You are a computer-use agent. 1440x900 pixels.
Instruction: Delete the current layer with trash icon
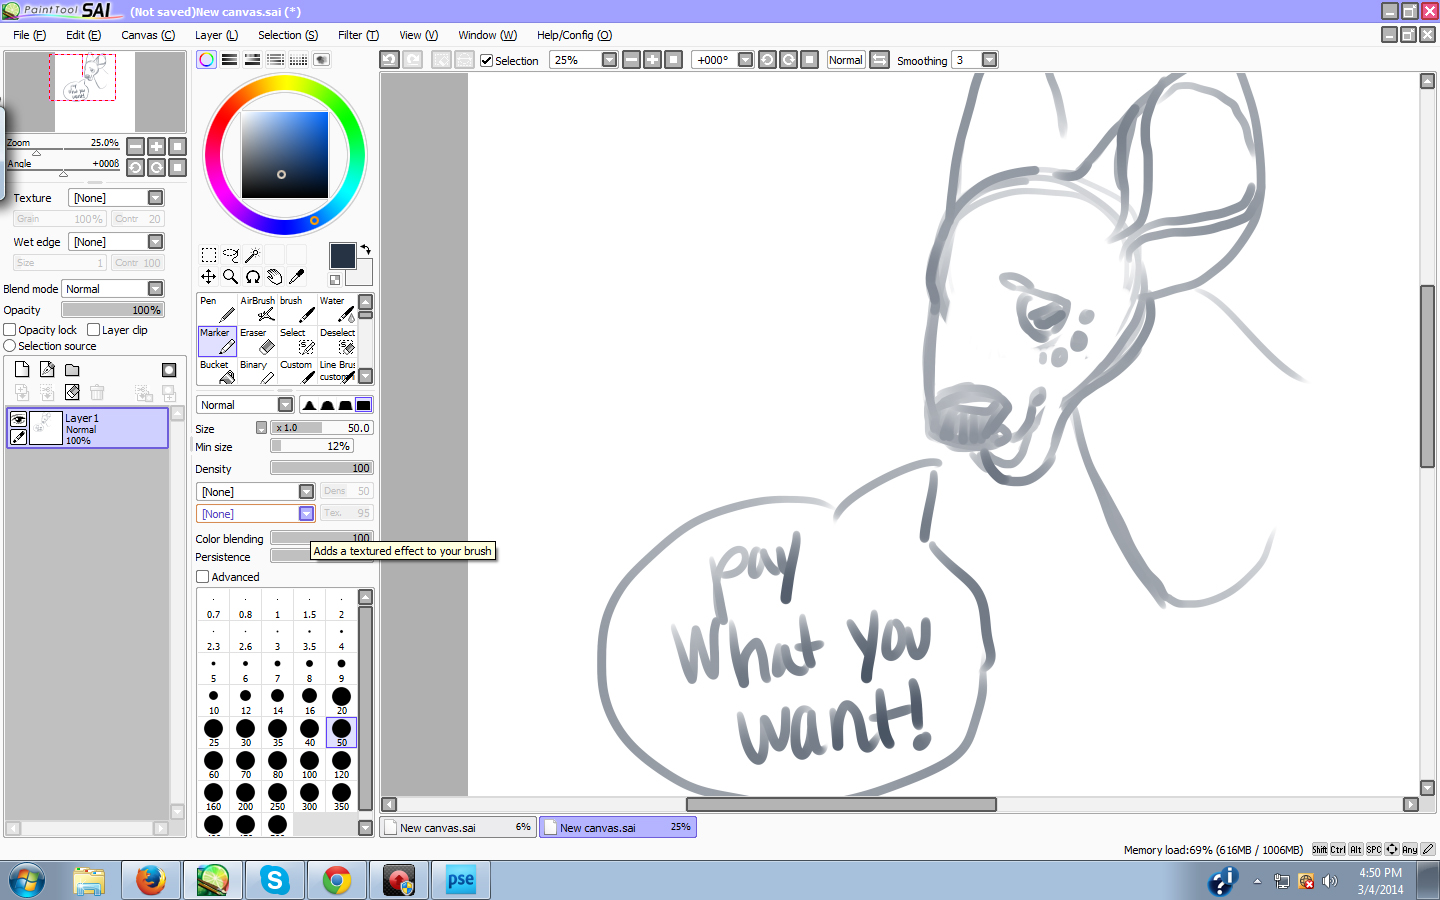[97, 392]
